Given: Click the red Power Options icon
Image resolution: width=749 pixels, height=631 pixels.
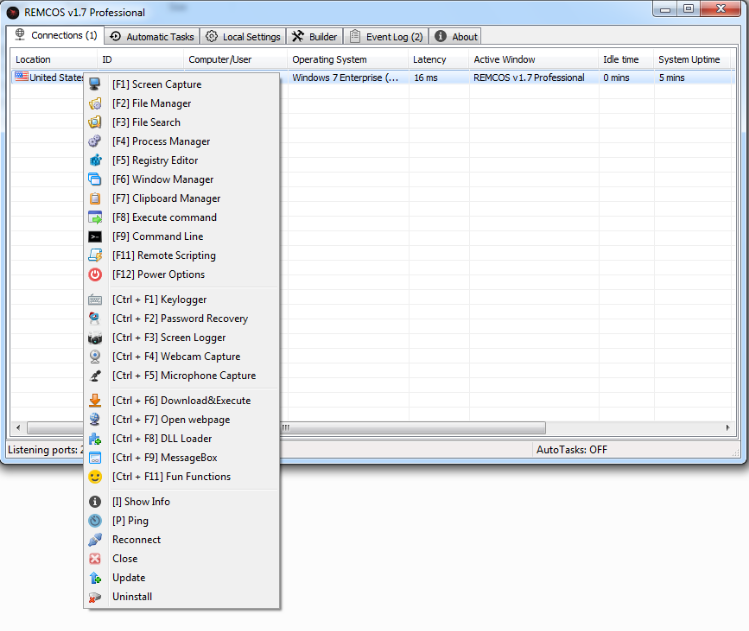Looking at the screenshot, I should (x=95, y=275).
